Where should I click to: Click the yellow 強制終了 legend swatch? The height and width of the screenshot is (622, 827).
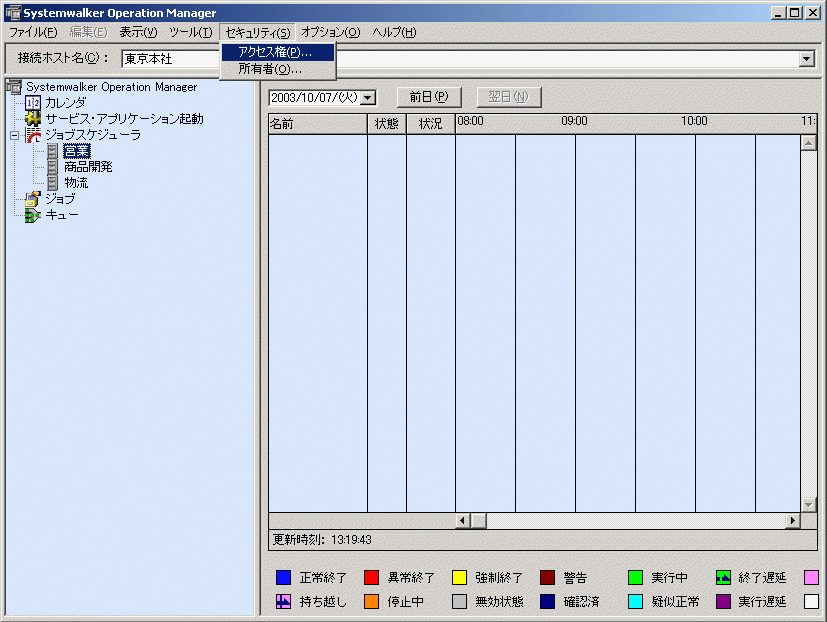tap(459, 578)
